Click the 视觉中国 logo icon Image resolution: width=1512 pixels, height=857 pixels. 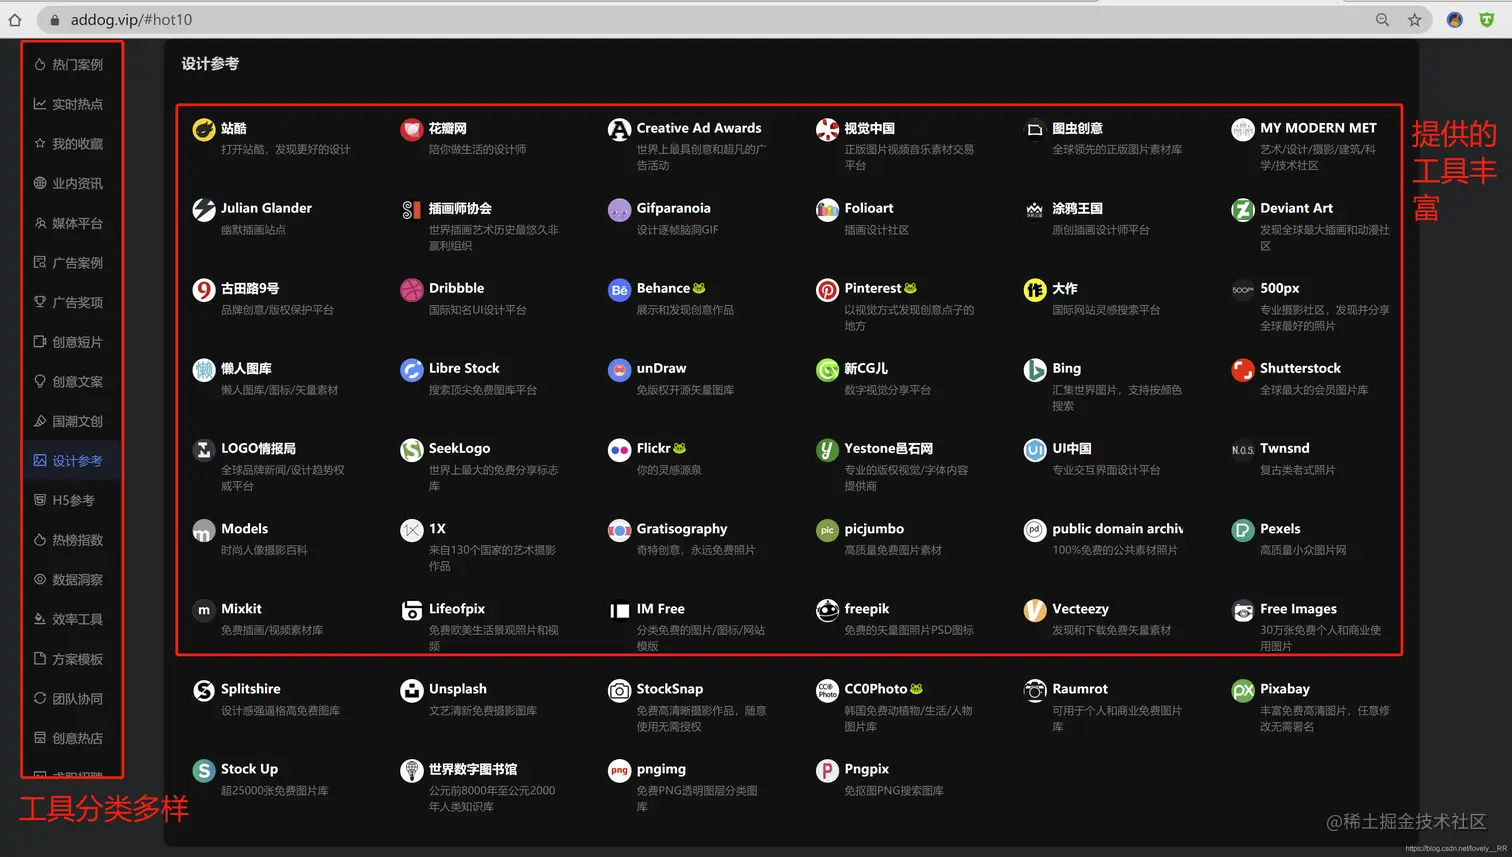[827, 129]
